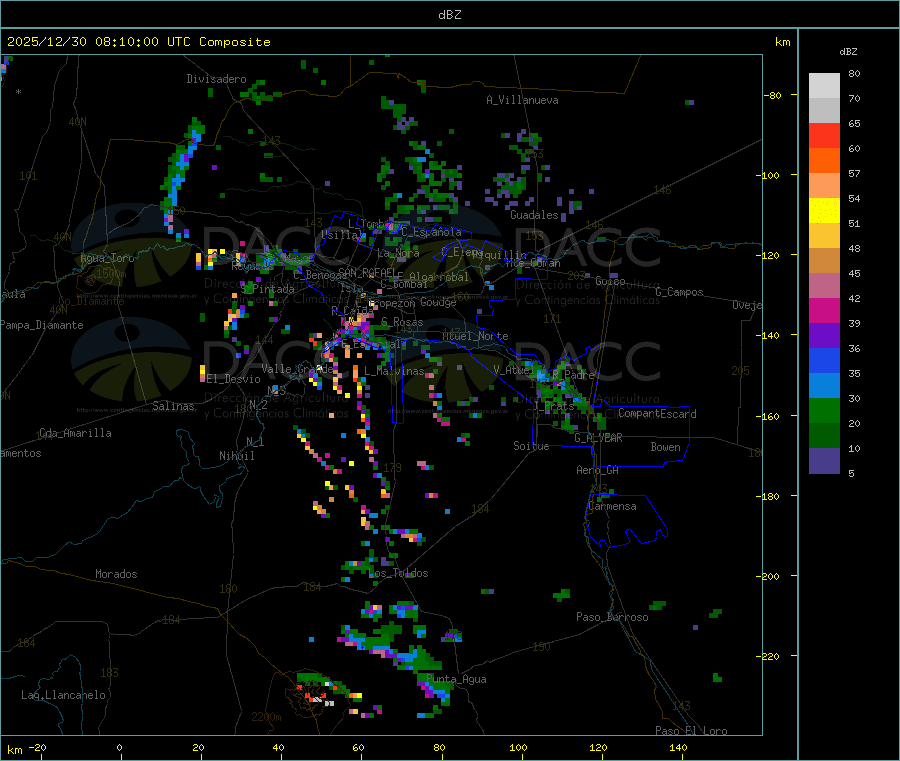Click the 35 dBZ light blue legend swatch
The image size is (900, 761).
[824, 386]
